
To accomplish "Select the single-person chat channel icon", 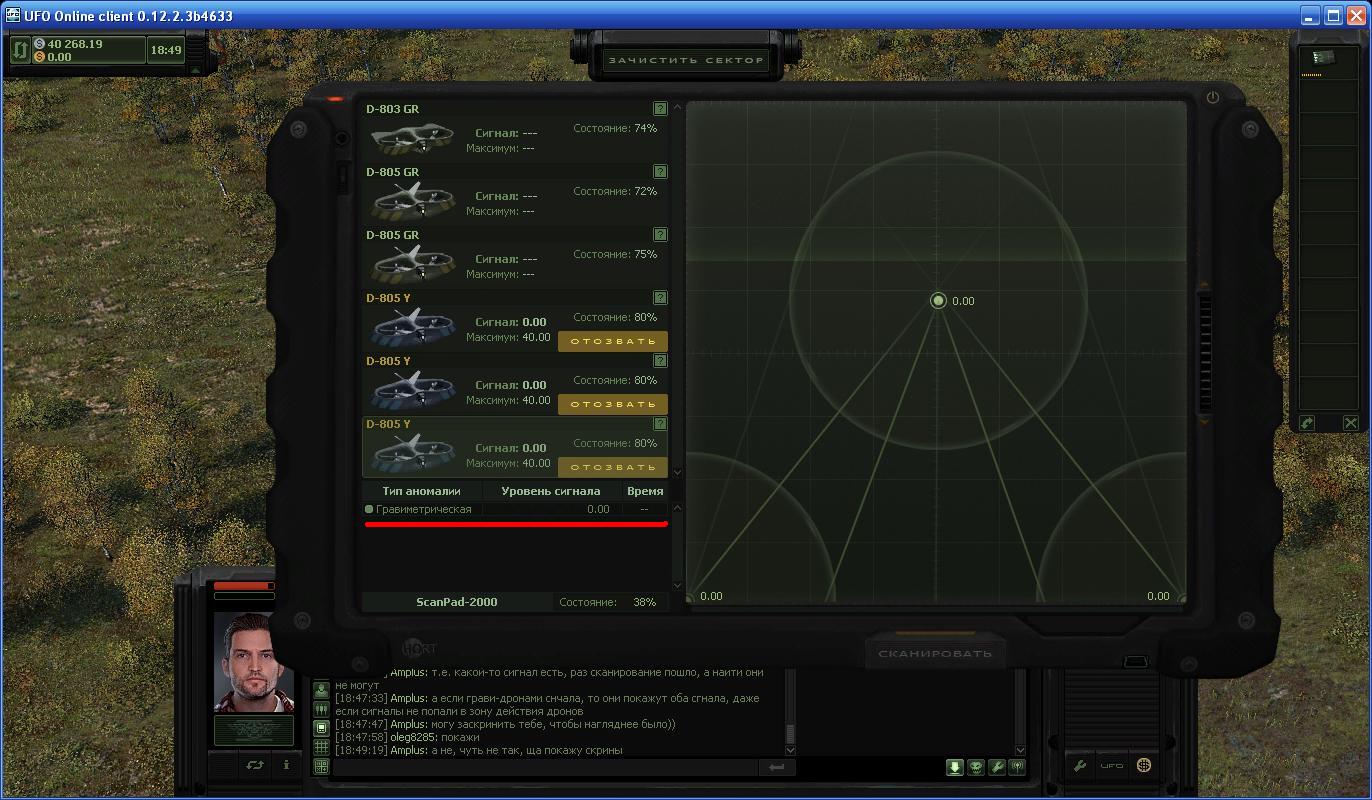I will click(321, 690).
